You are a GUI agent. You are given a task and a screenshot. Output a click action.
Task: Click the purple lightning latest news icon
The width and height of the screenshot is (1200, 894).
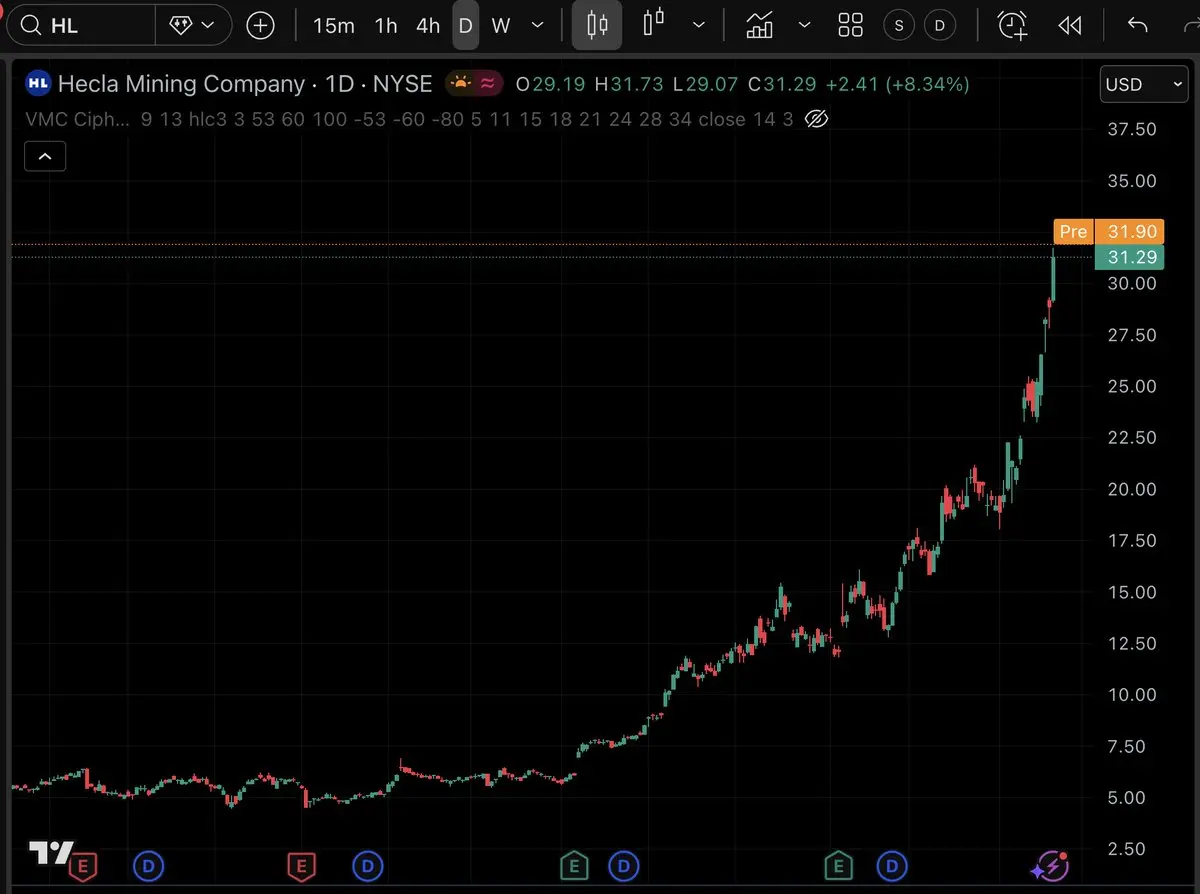[x=1051, y=866]
